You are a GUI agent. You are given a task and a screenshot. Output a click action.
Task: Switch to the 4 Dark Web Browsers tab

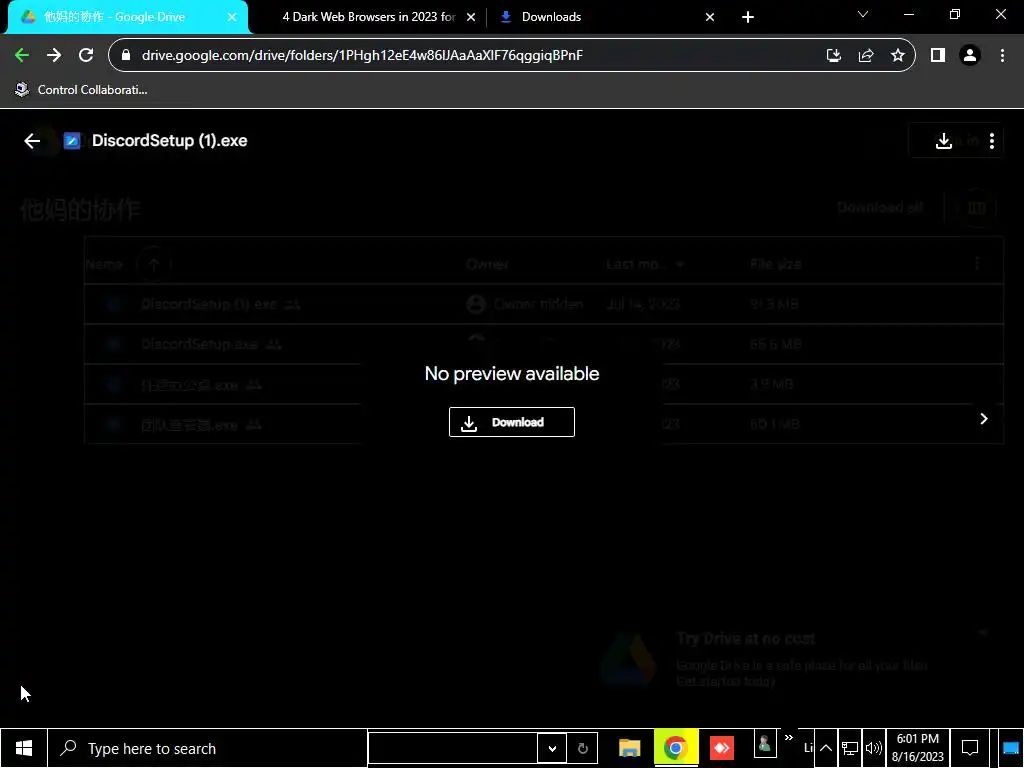tap(368, 17)
